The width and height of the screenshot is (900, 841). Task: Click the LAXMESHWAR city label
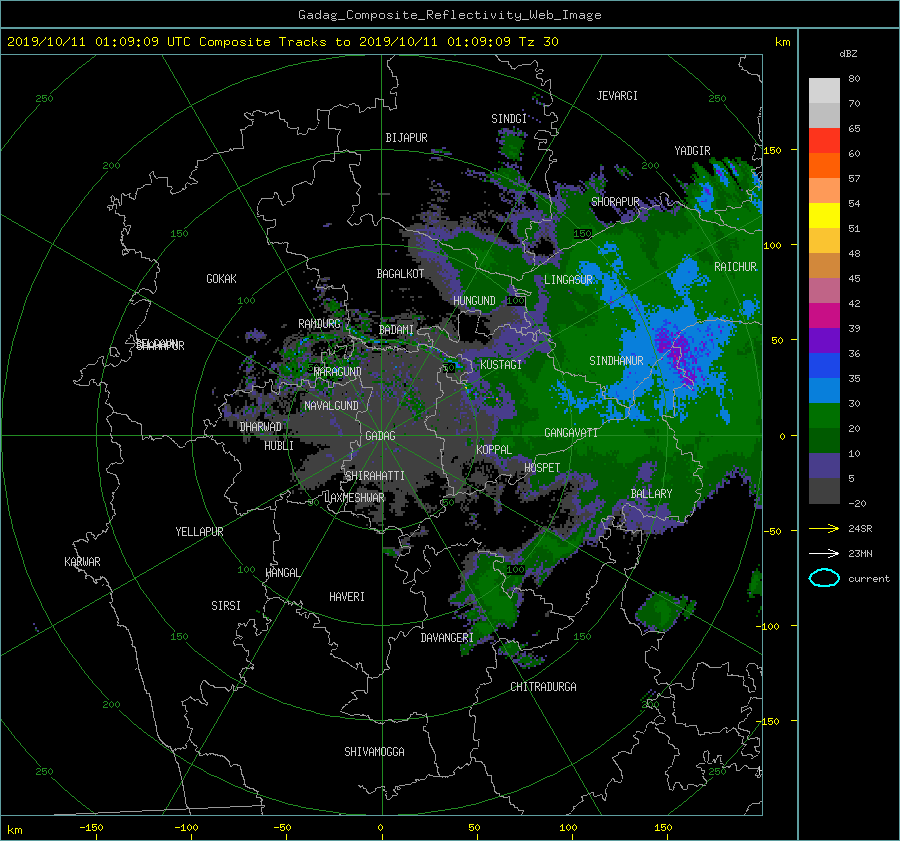[x=354, y=498]
